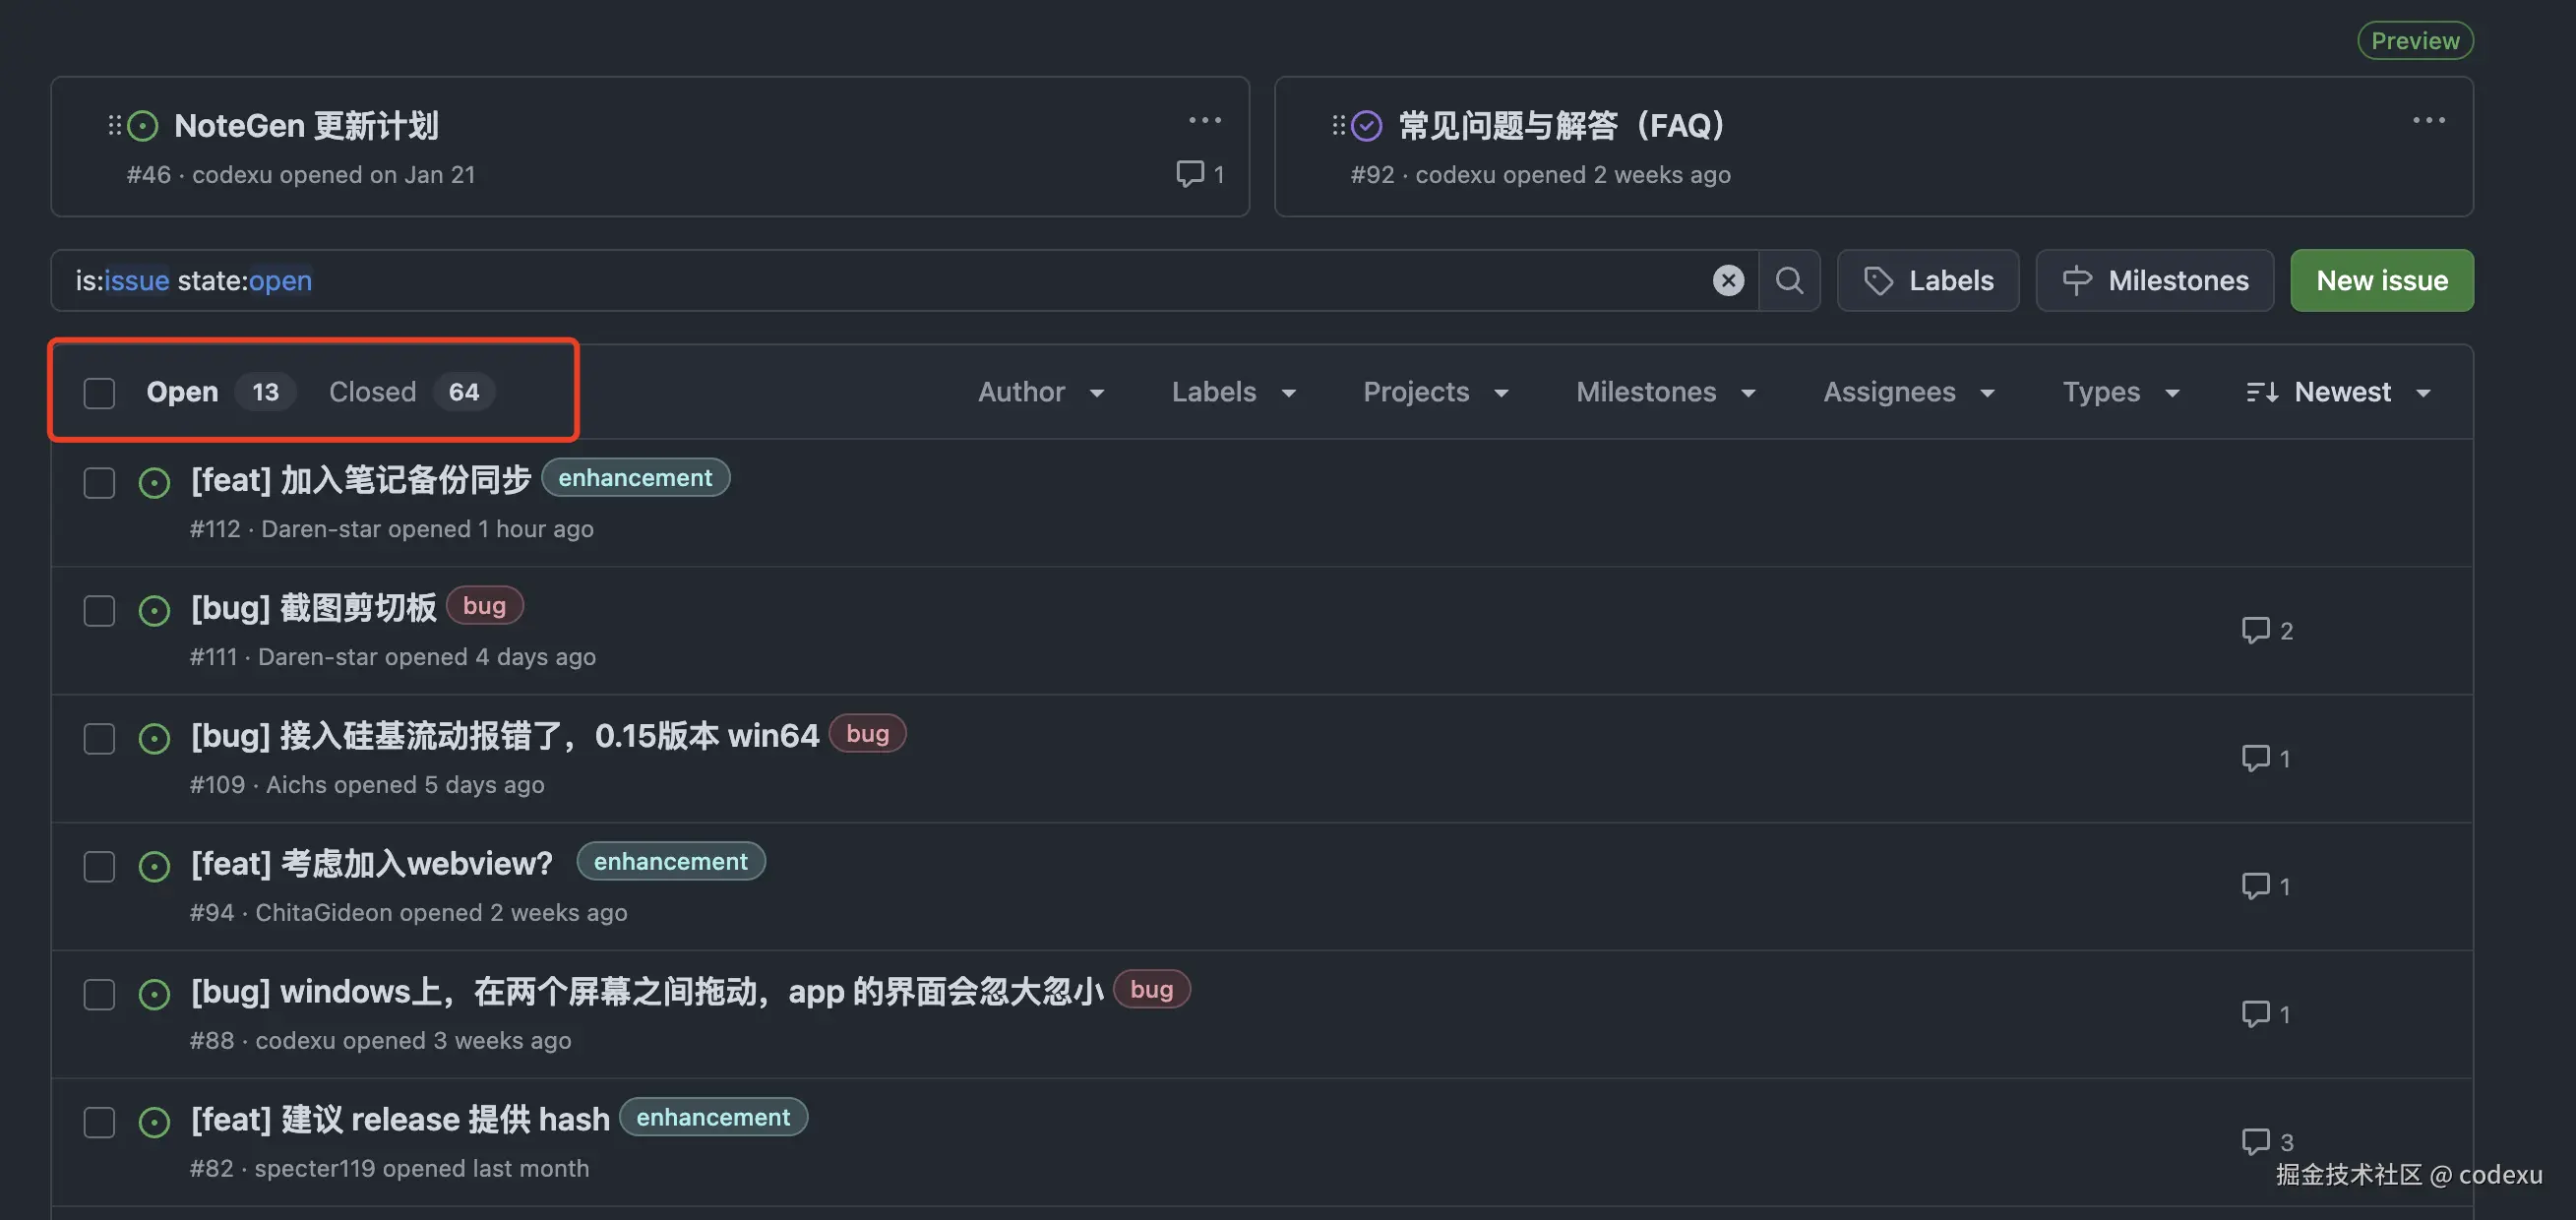Select checkbox for 考虑加入webview issue
This screenshot has height=1220, width=2576.
click(x=99, y=866)
